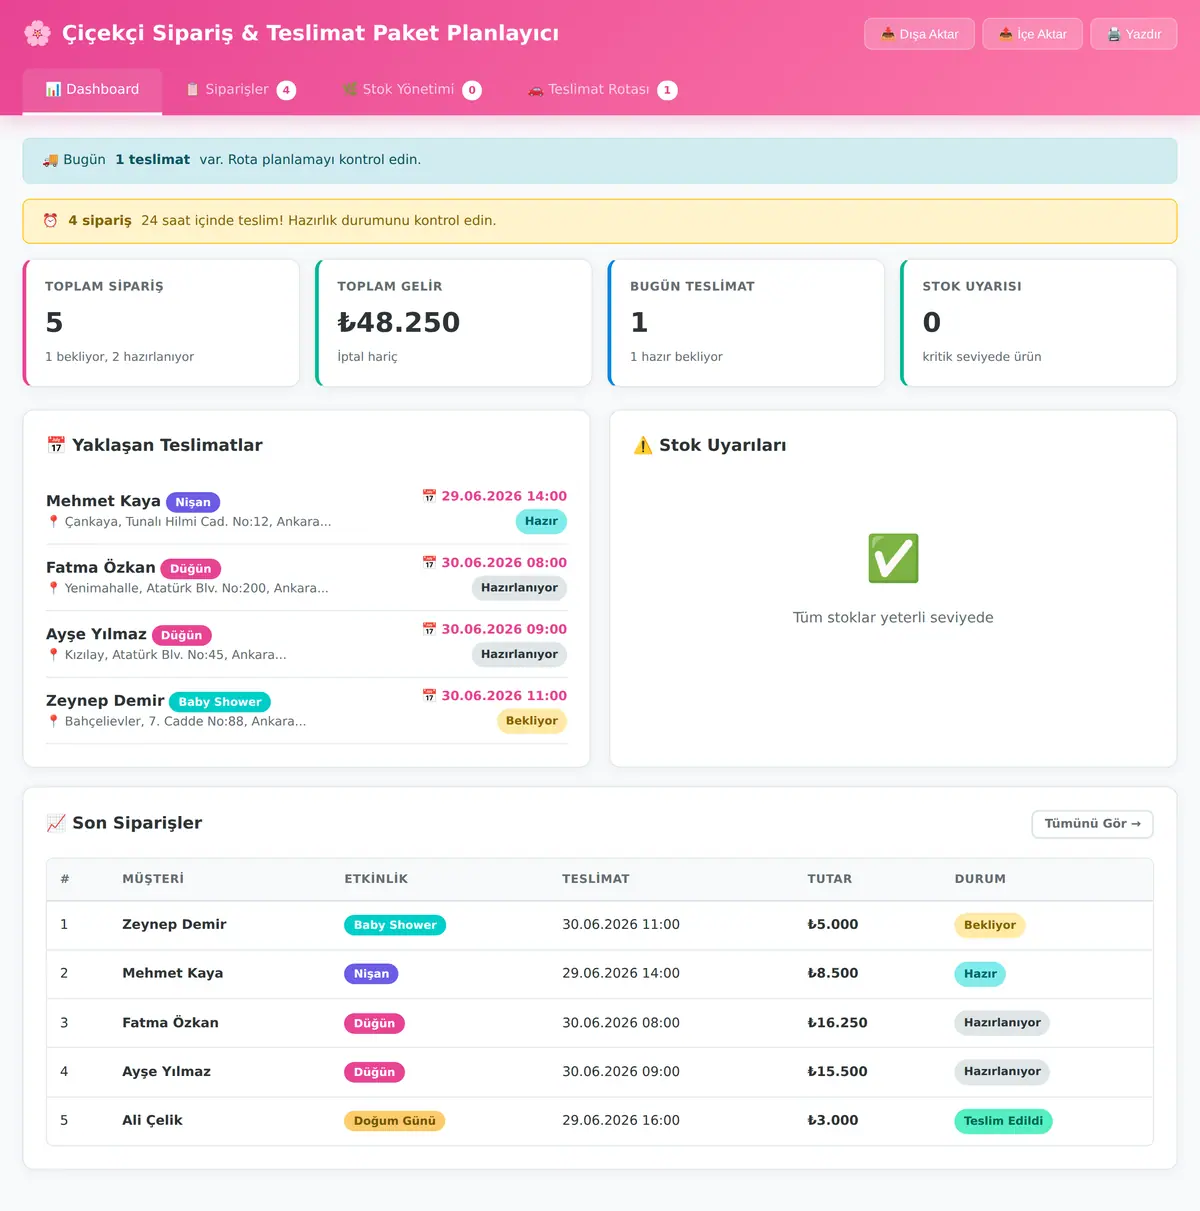
Task: Click calendar icon next to 30.06.2026 11:00
Action: point(429,696)
